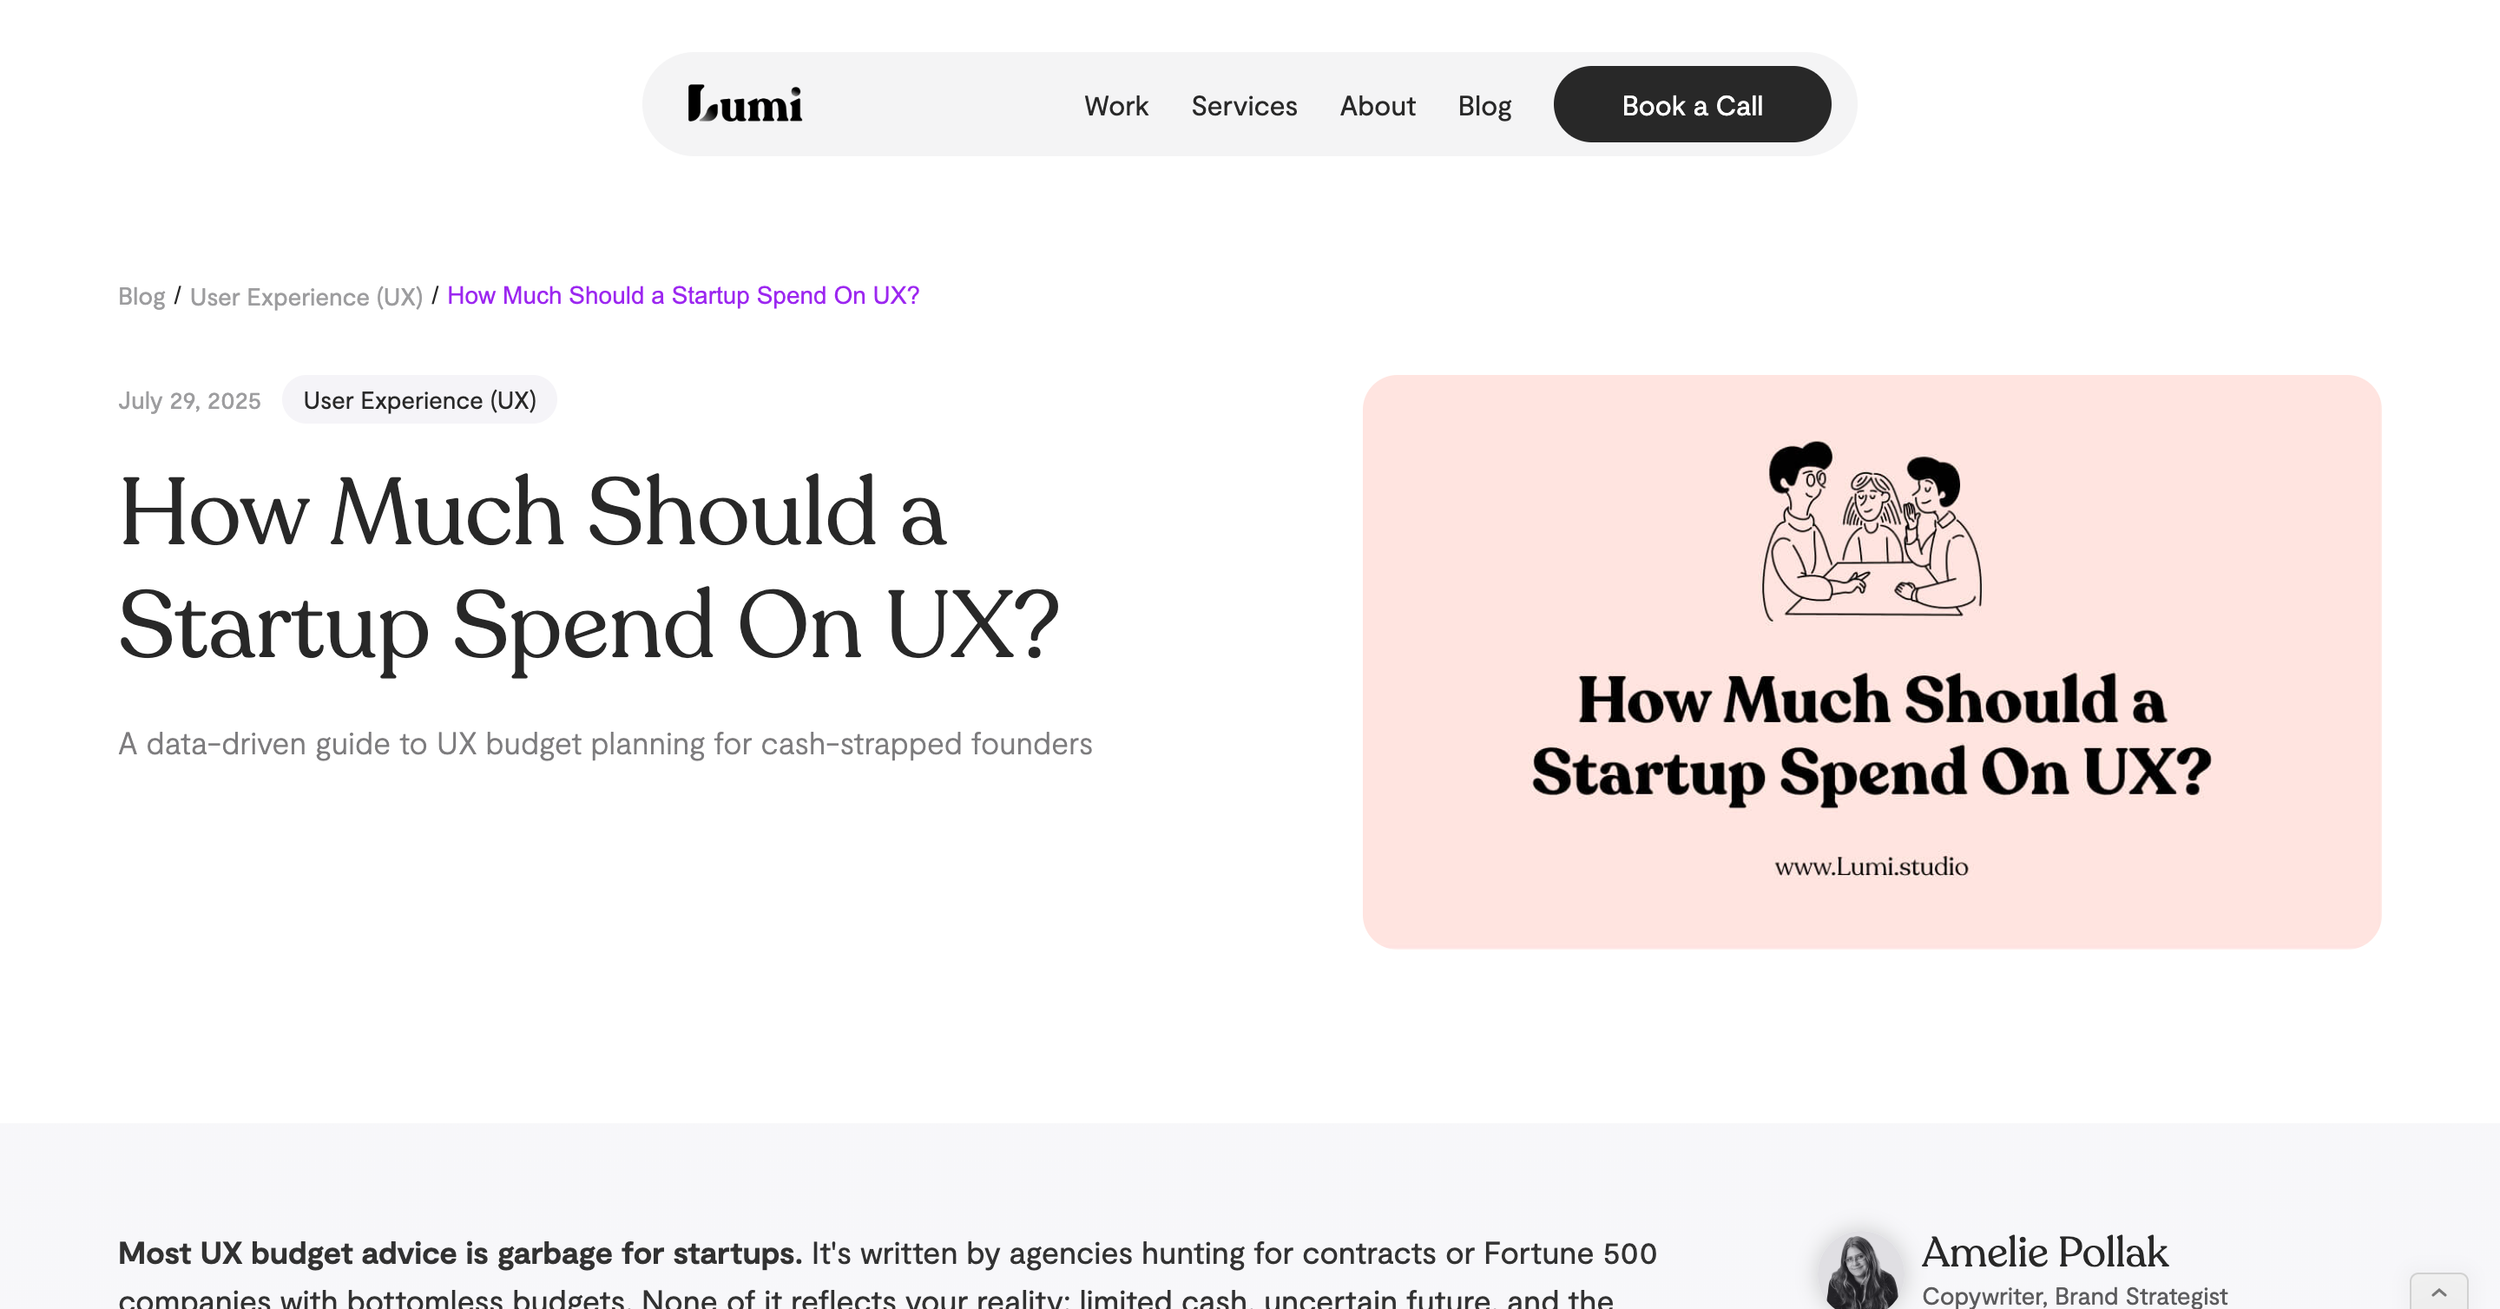The width and height of the screenshot is (2500, 1309).
Task: Click the purple current-page breadcrumb title
Action: coord(683,296)
